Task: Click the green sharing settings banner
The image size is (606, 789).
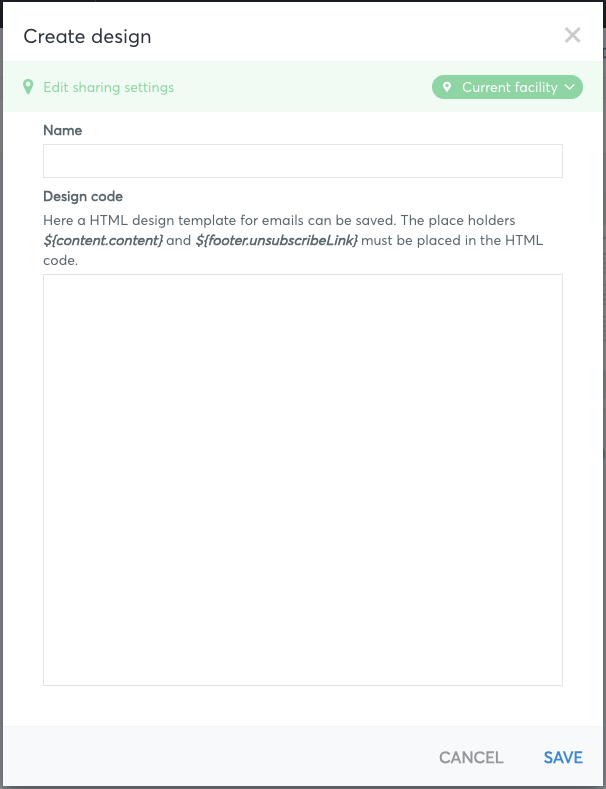Action: tap(302, 87)
